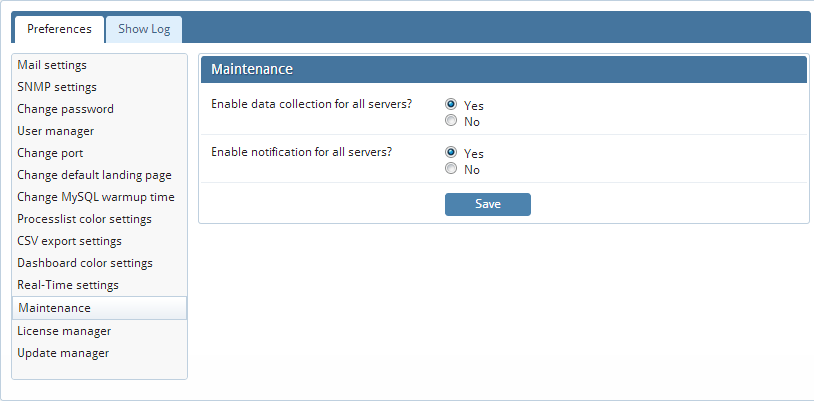814x401 pixels.
Task: Switch to the Show Log tab
Action: (x=144, y=29)
